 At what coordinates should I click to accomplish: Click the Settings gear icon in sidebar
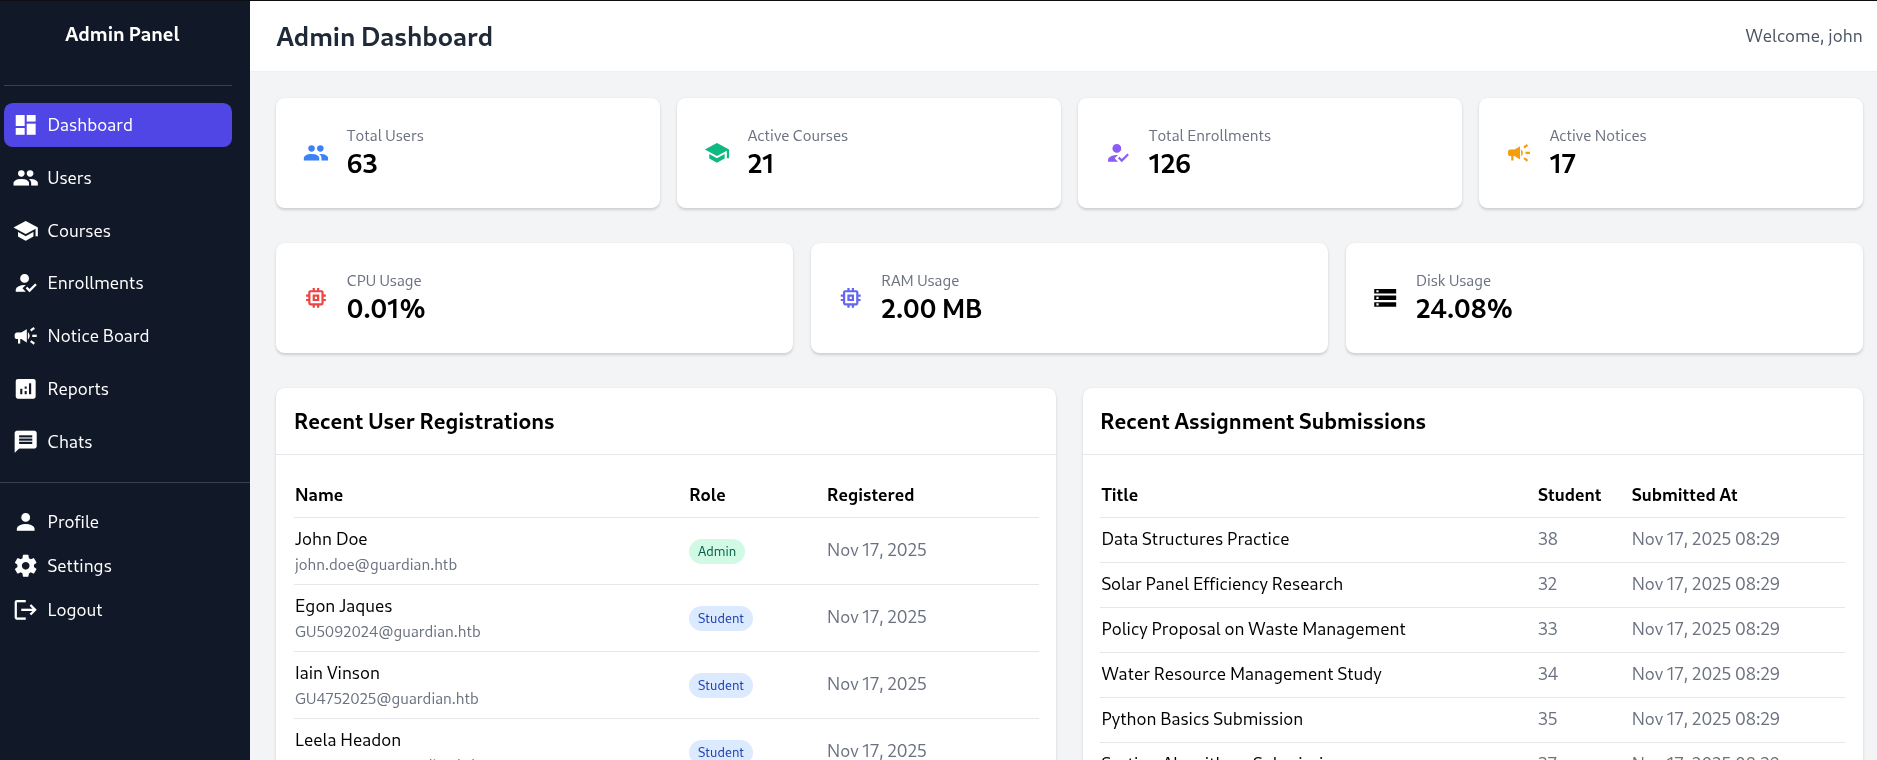point(26,566)
